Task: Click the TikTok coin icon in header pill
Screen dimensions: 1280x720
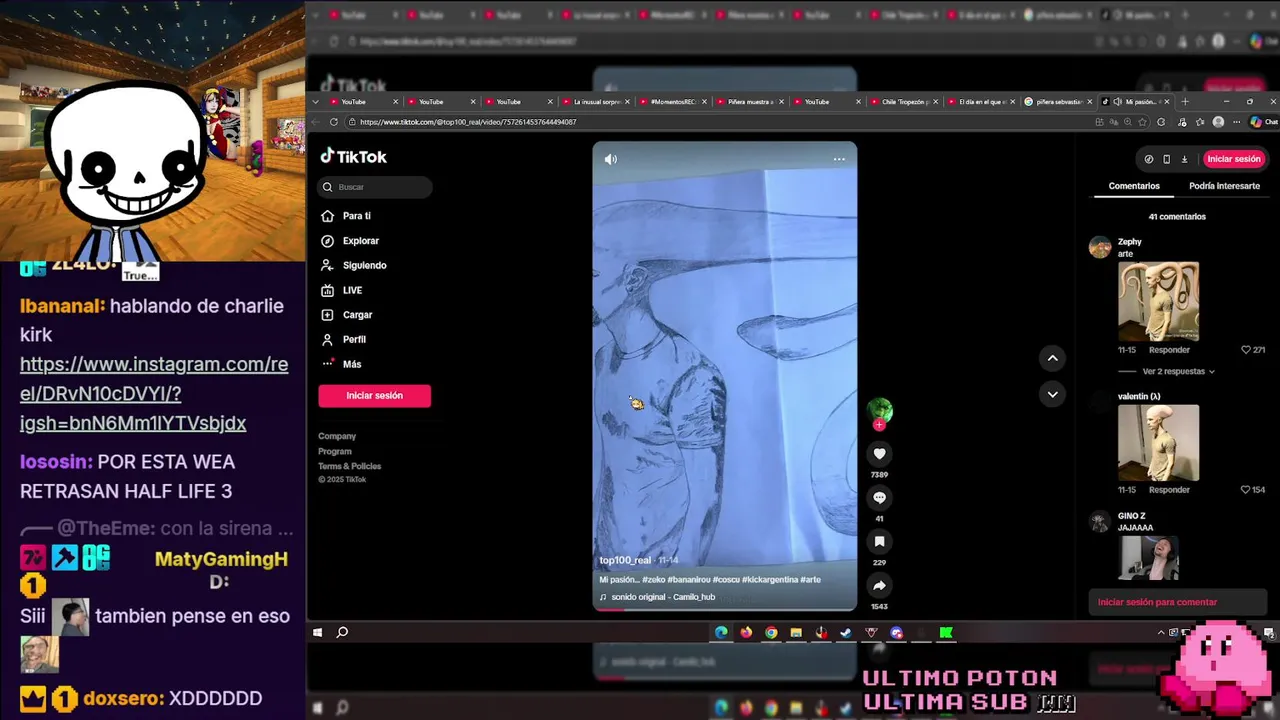Action: (x=1148, y=159)
